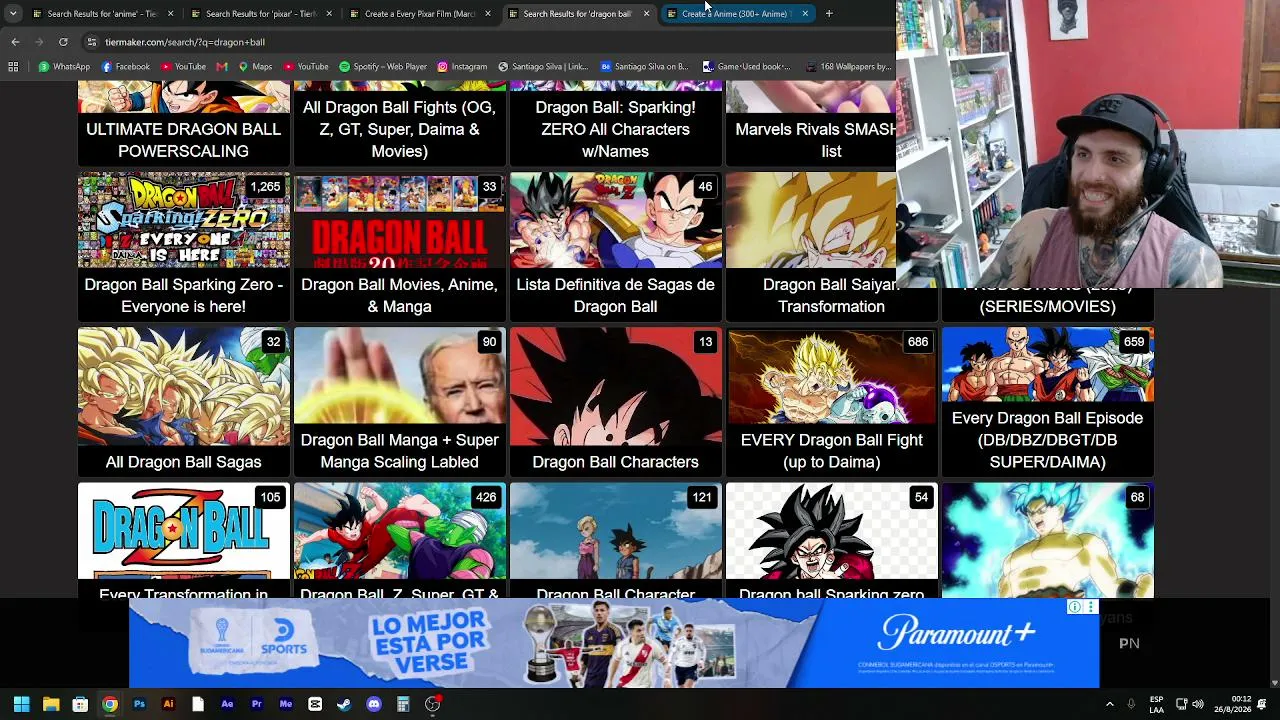The width and height of the screenshot is (1280, 720).
Task: Open Spotify – Web Player bookmark
Action: [x=383, y=67]
